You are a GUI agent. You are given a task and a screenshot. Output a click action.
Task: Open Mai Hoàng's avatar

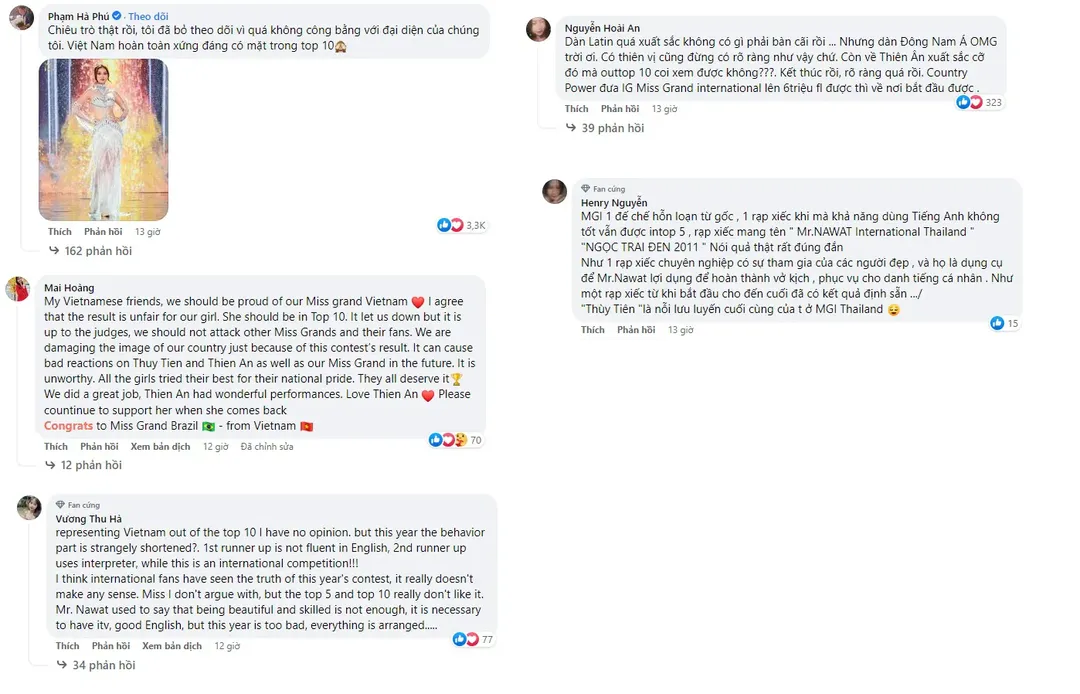(18, 289)
